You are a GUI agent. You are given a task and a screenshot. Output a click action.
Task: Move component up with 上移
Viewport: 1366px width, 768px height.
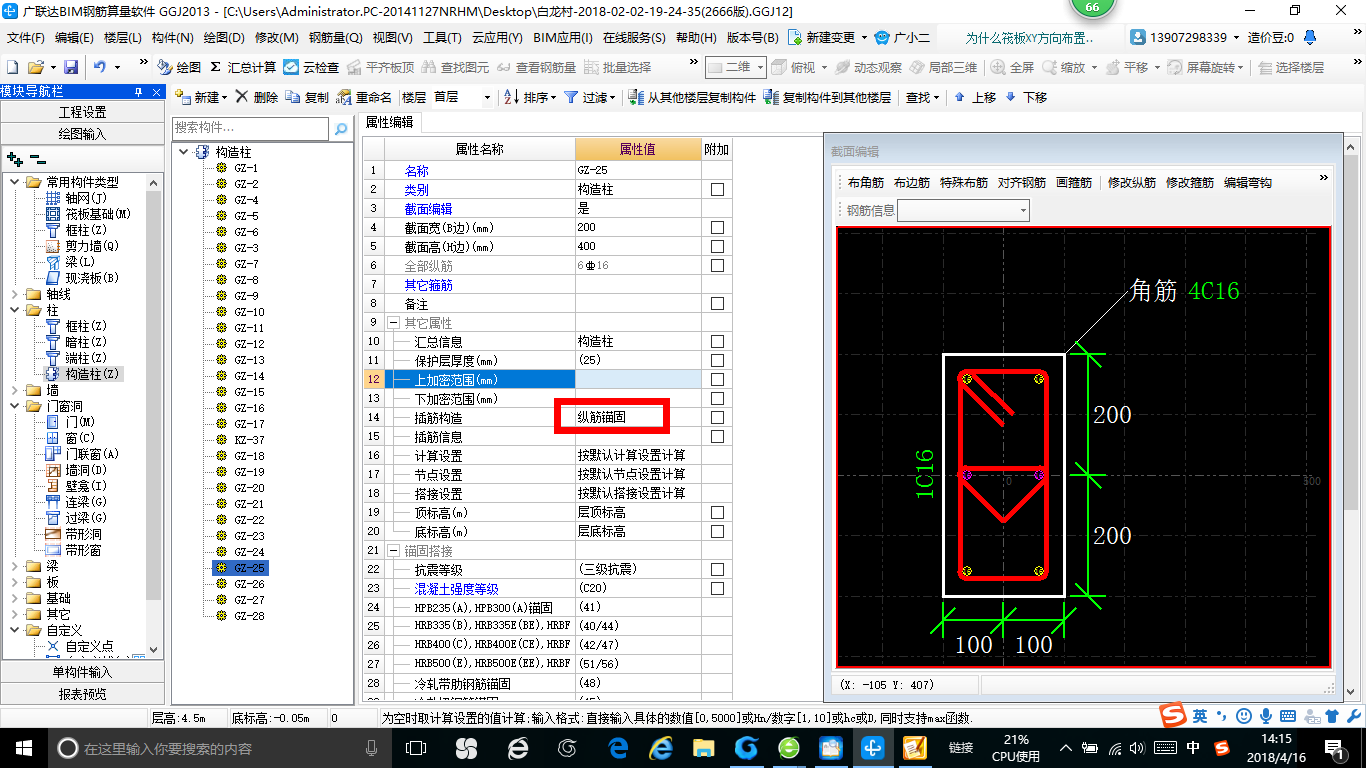(x=975, y=97)
